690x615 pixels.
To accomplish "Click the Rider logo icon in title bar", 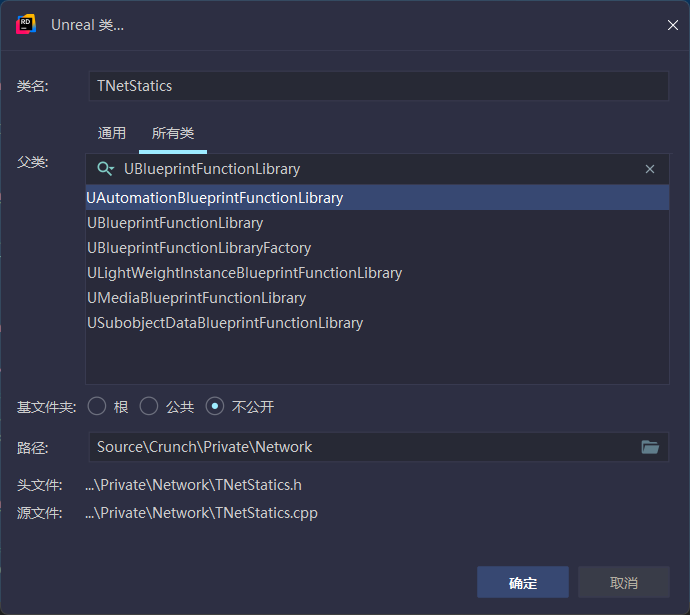I will (26, 24).
